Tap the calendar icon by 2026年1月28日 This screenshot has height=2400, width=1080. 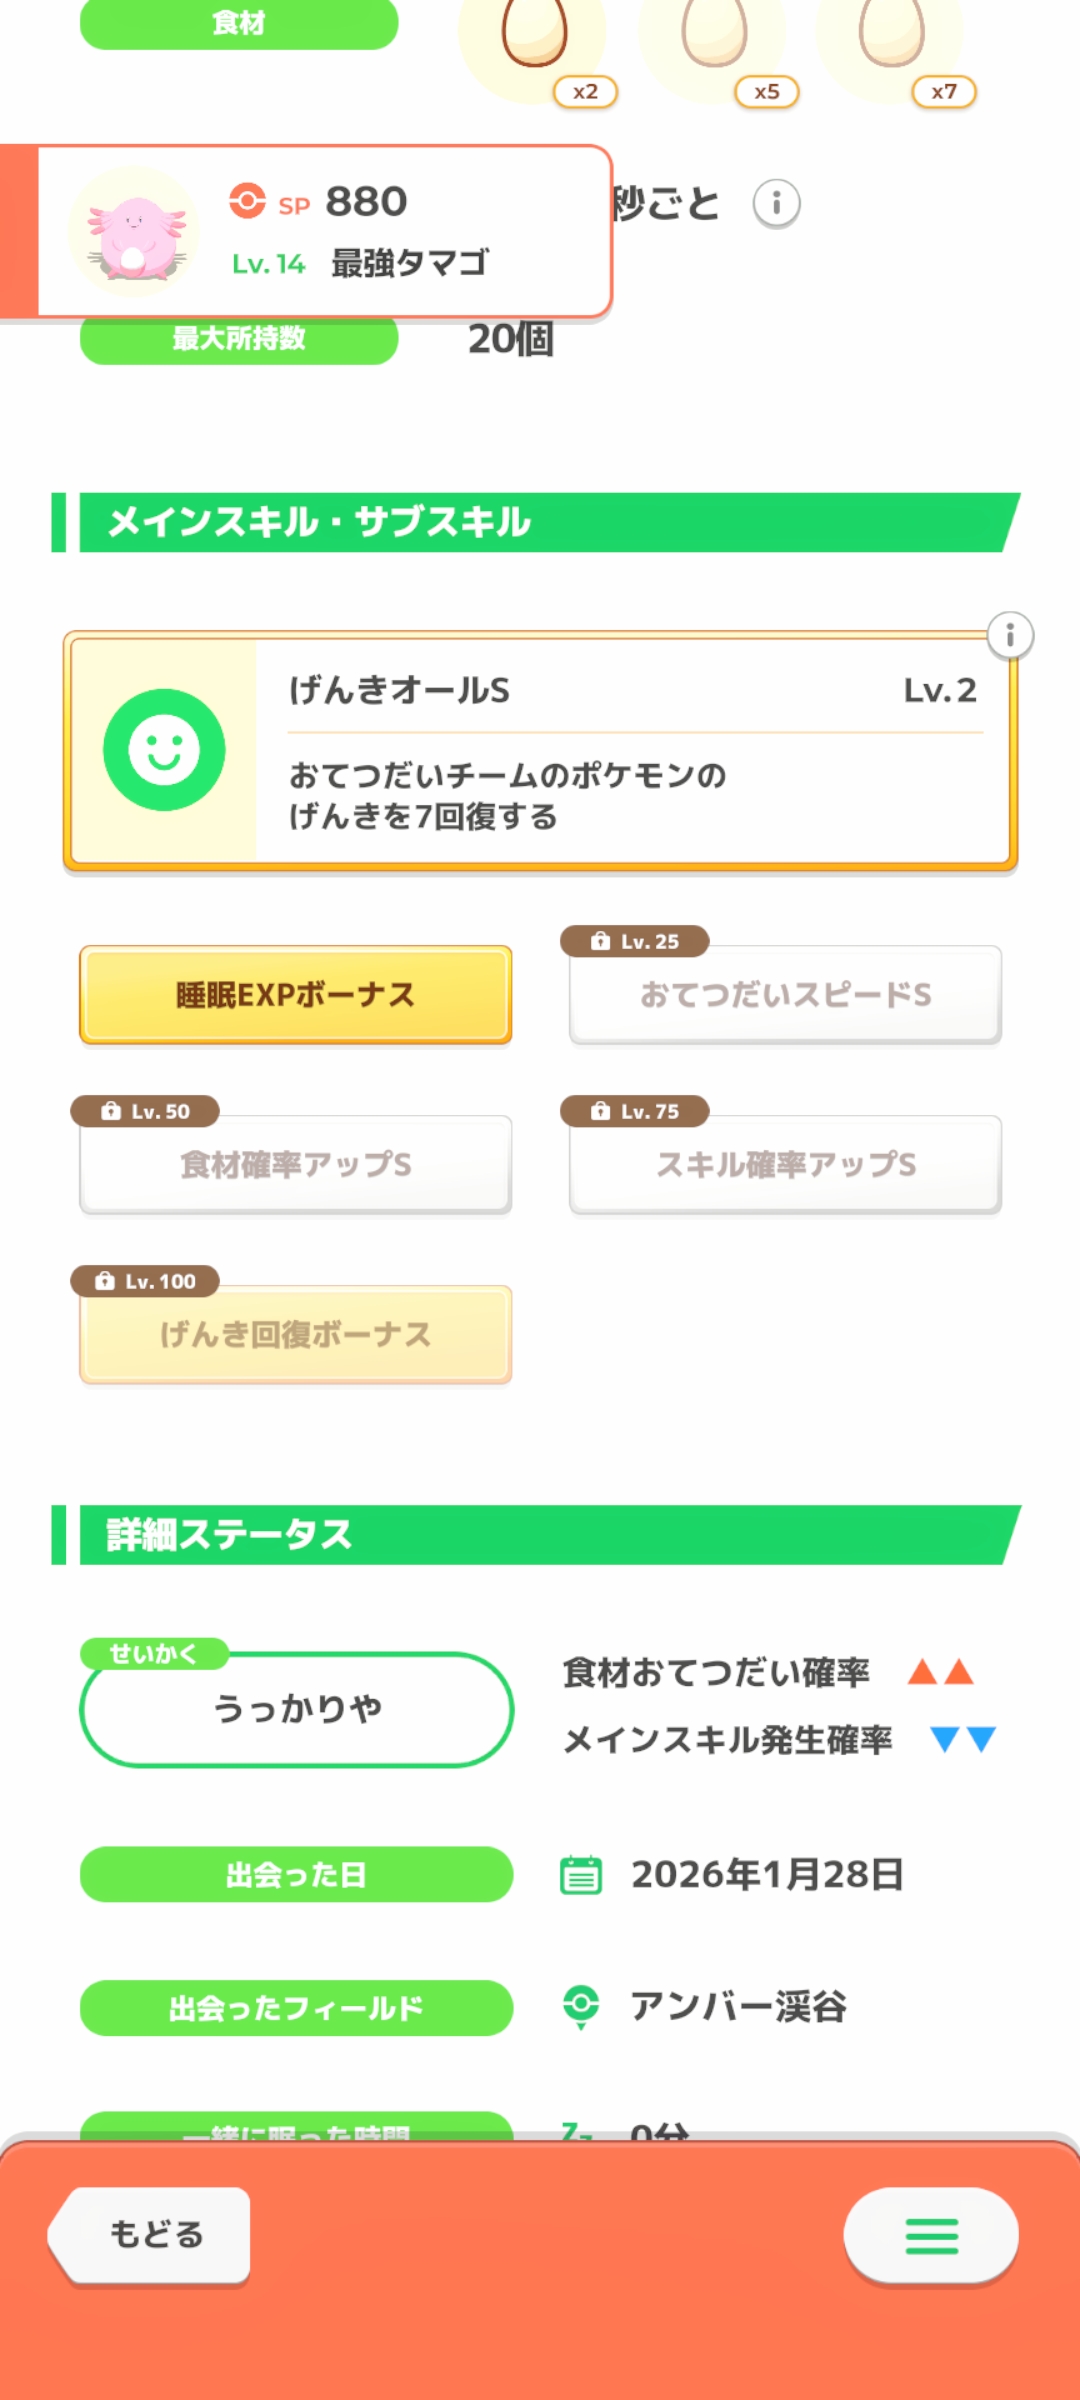(581, 1875)
